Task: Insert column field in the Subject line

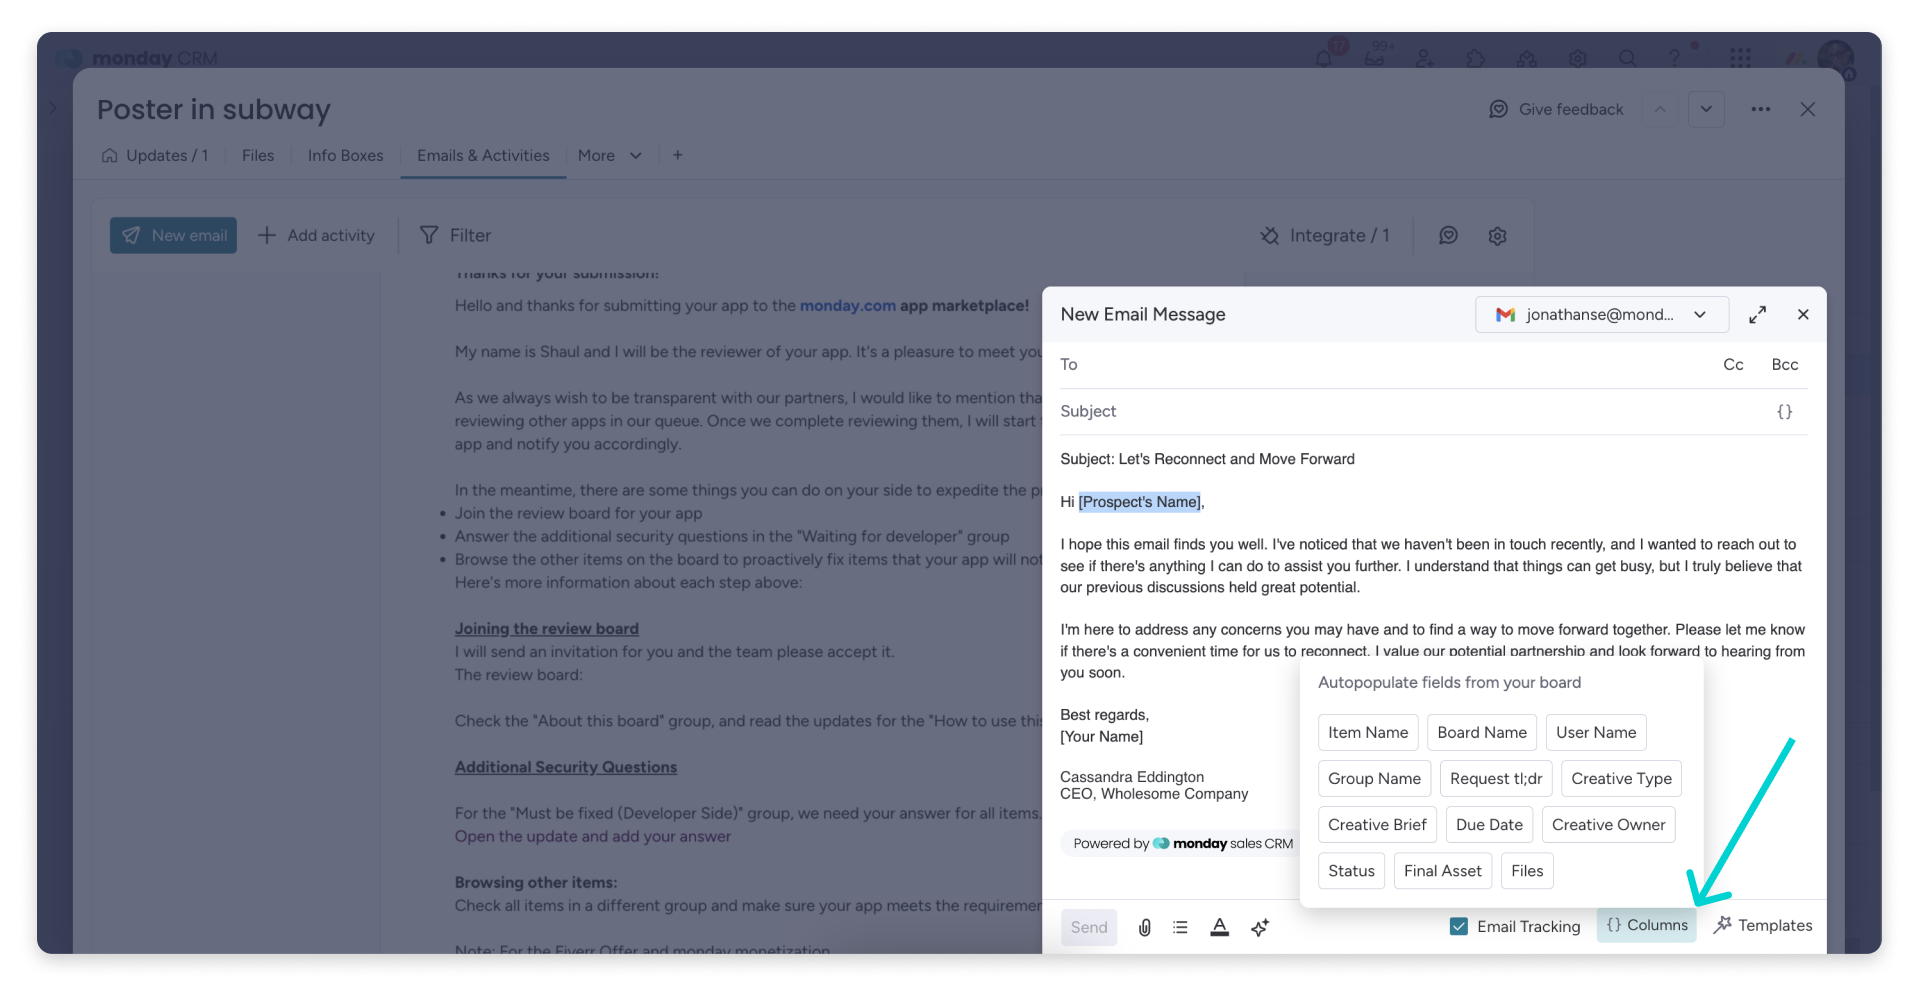Action: [1784, 411]
